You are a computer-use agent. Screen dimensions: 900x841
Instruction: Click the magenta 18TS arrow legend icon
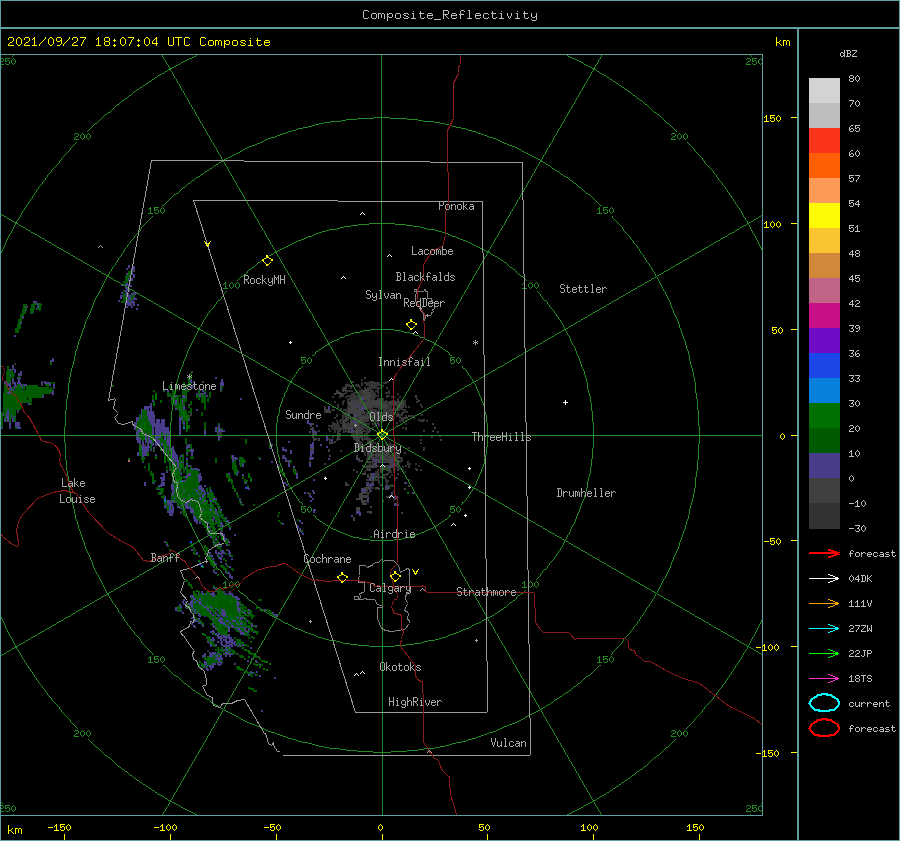click(x=824, y=679)
